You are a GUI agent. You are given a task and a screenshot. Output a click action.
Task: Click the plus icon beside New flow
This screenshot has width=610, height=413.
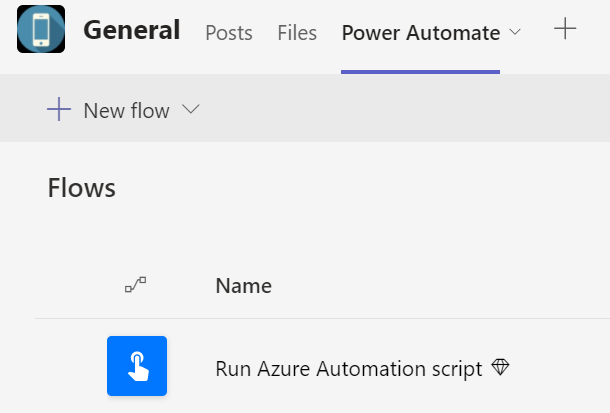(x=59, y=109)
